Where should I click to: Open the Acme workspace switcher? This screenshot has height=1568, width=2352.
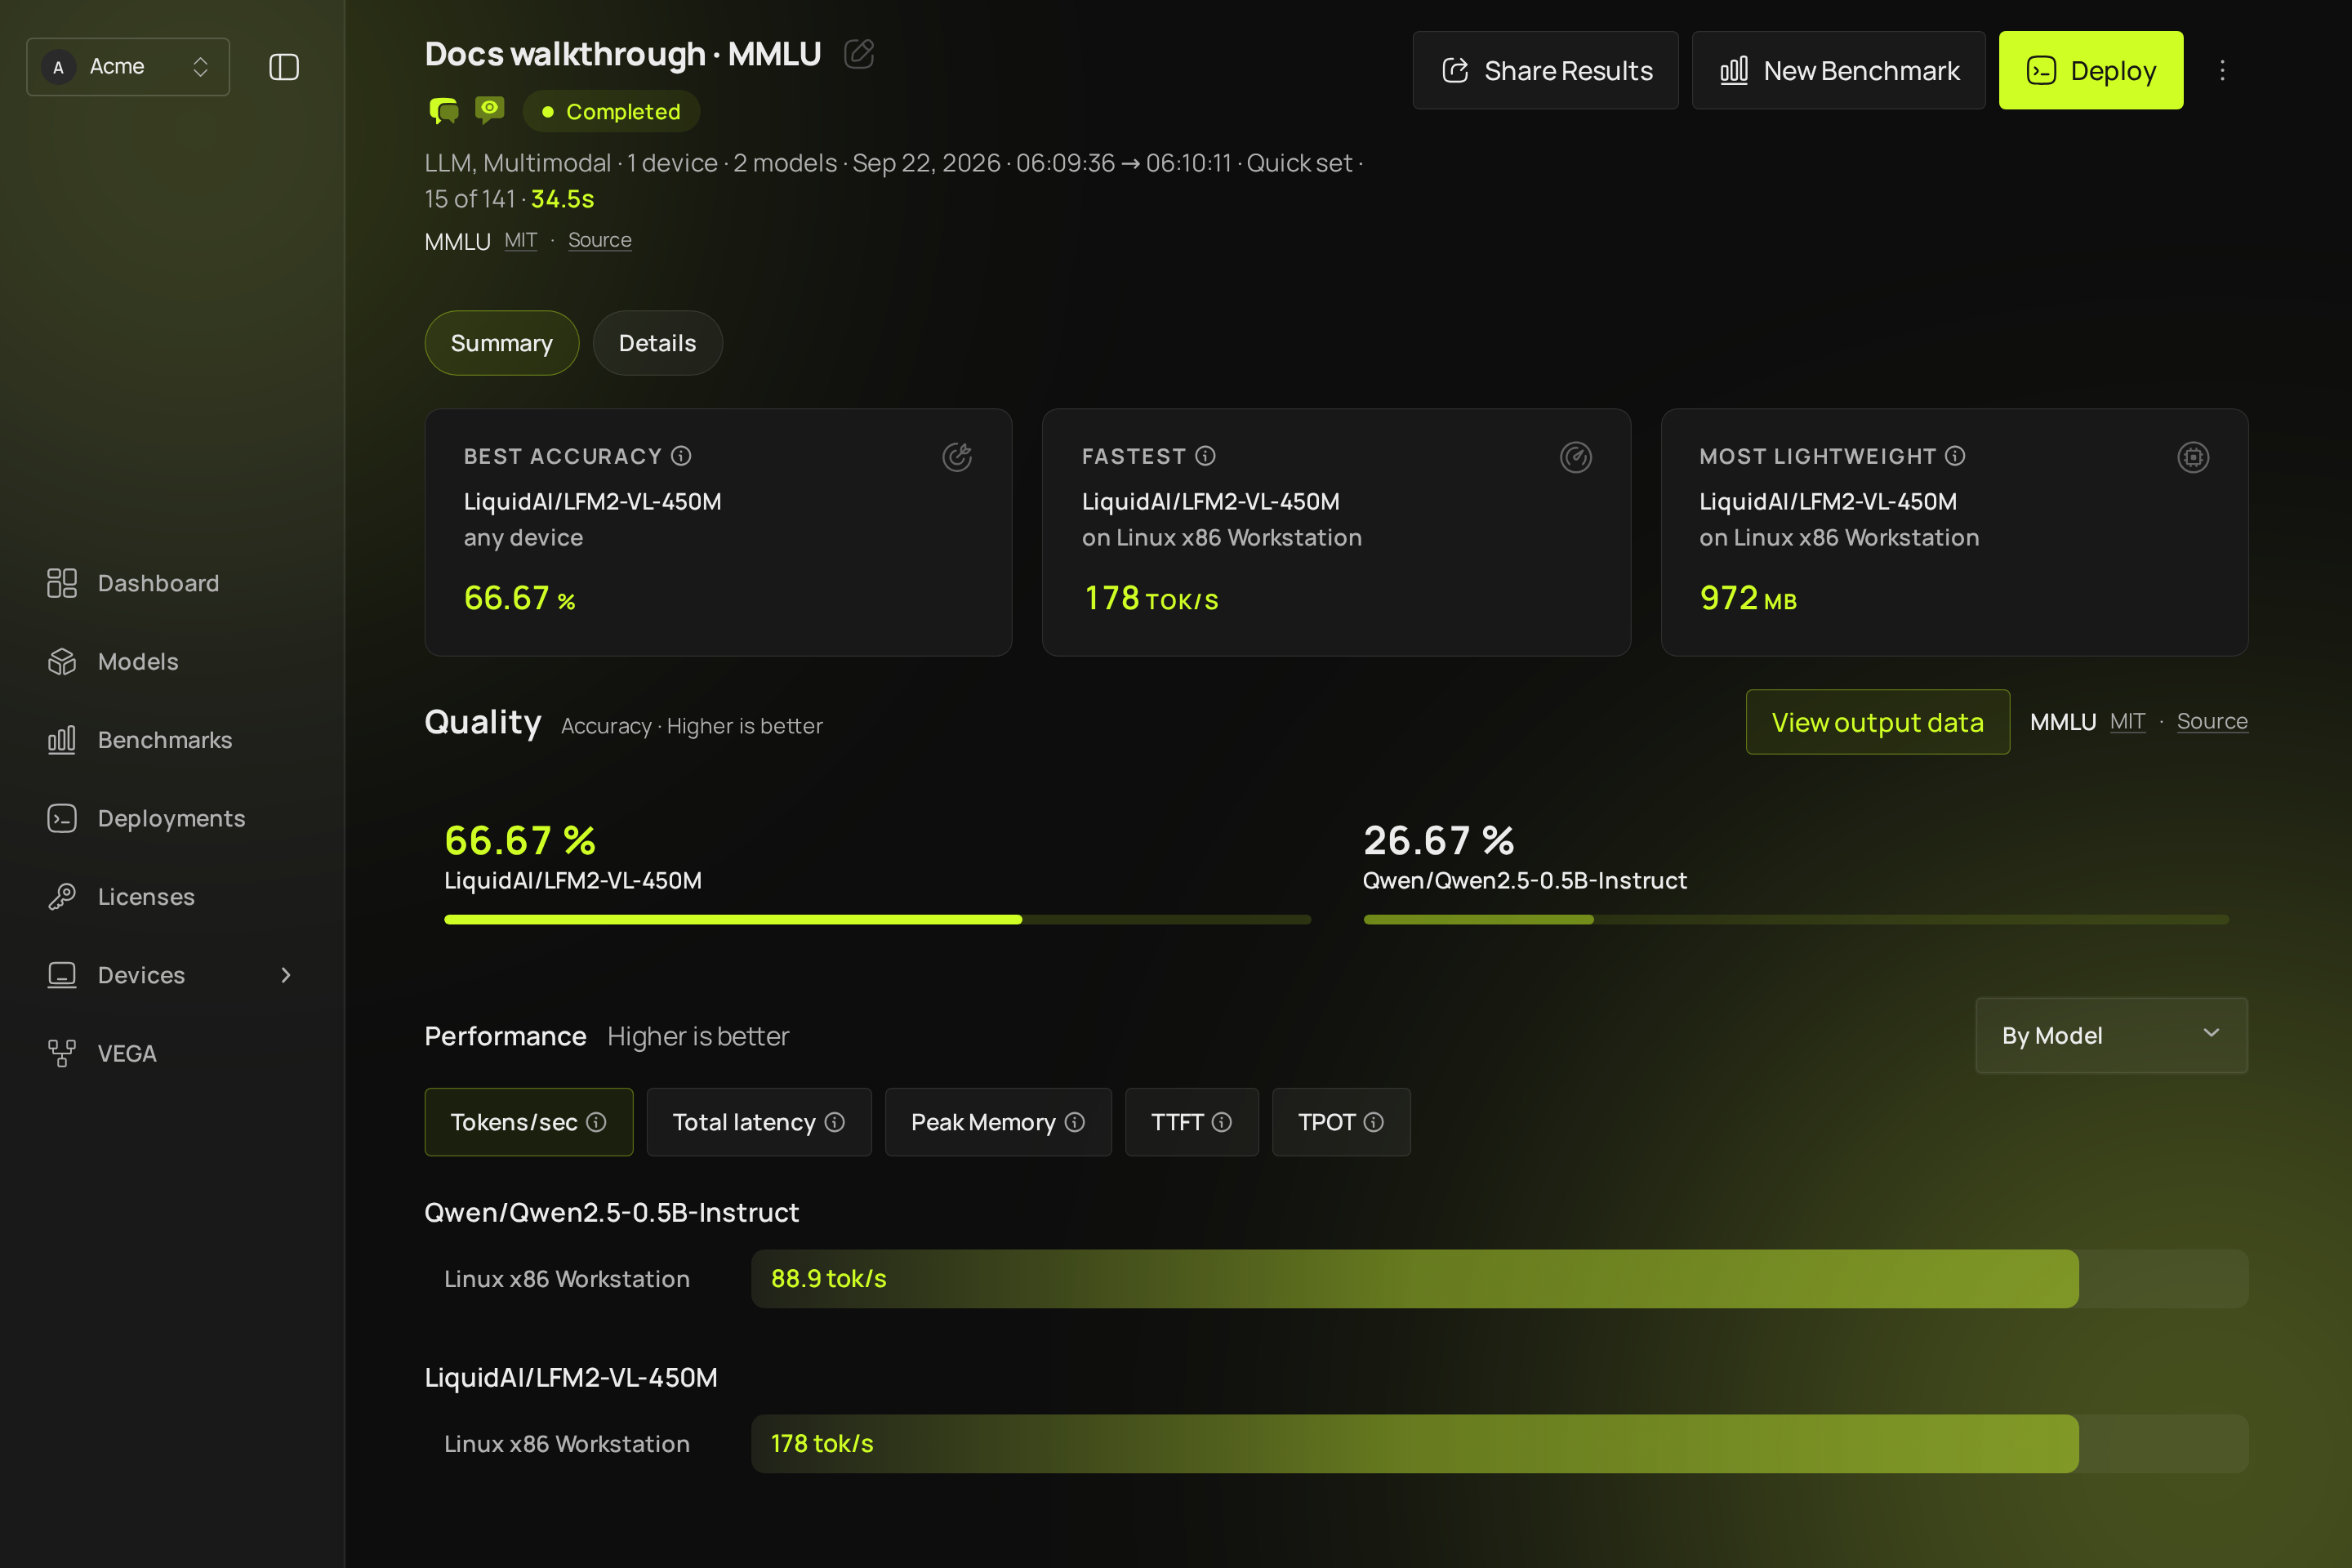[x=128, y=67]
